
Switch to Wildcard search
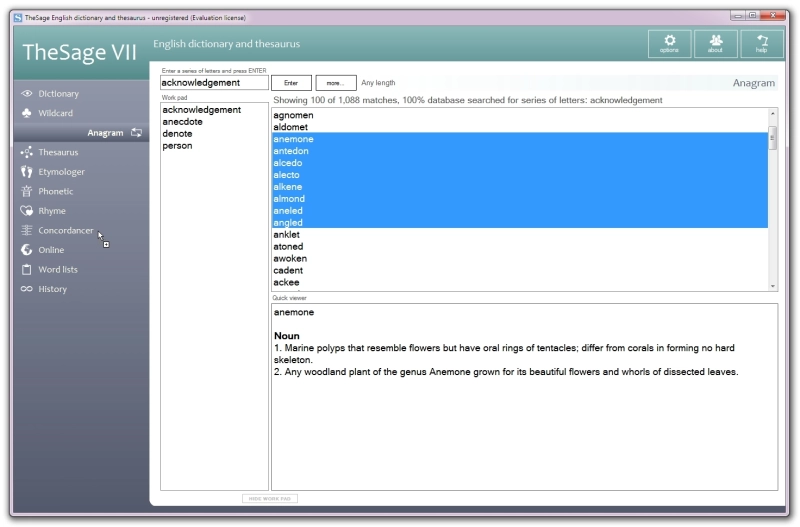56,113
